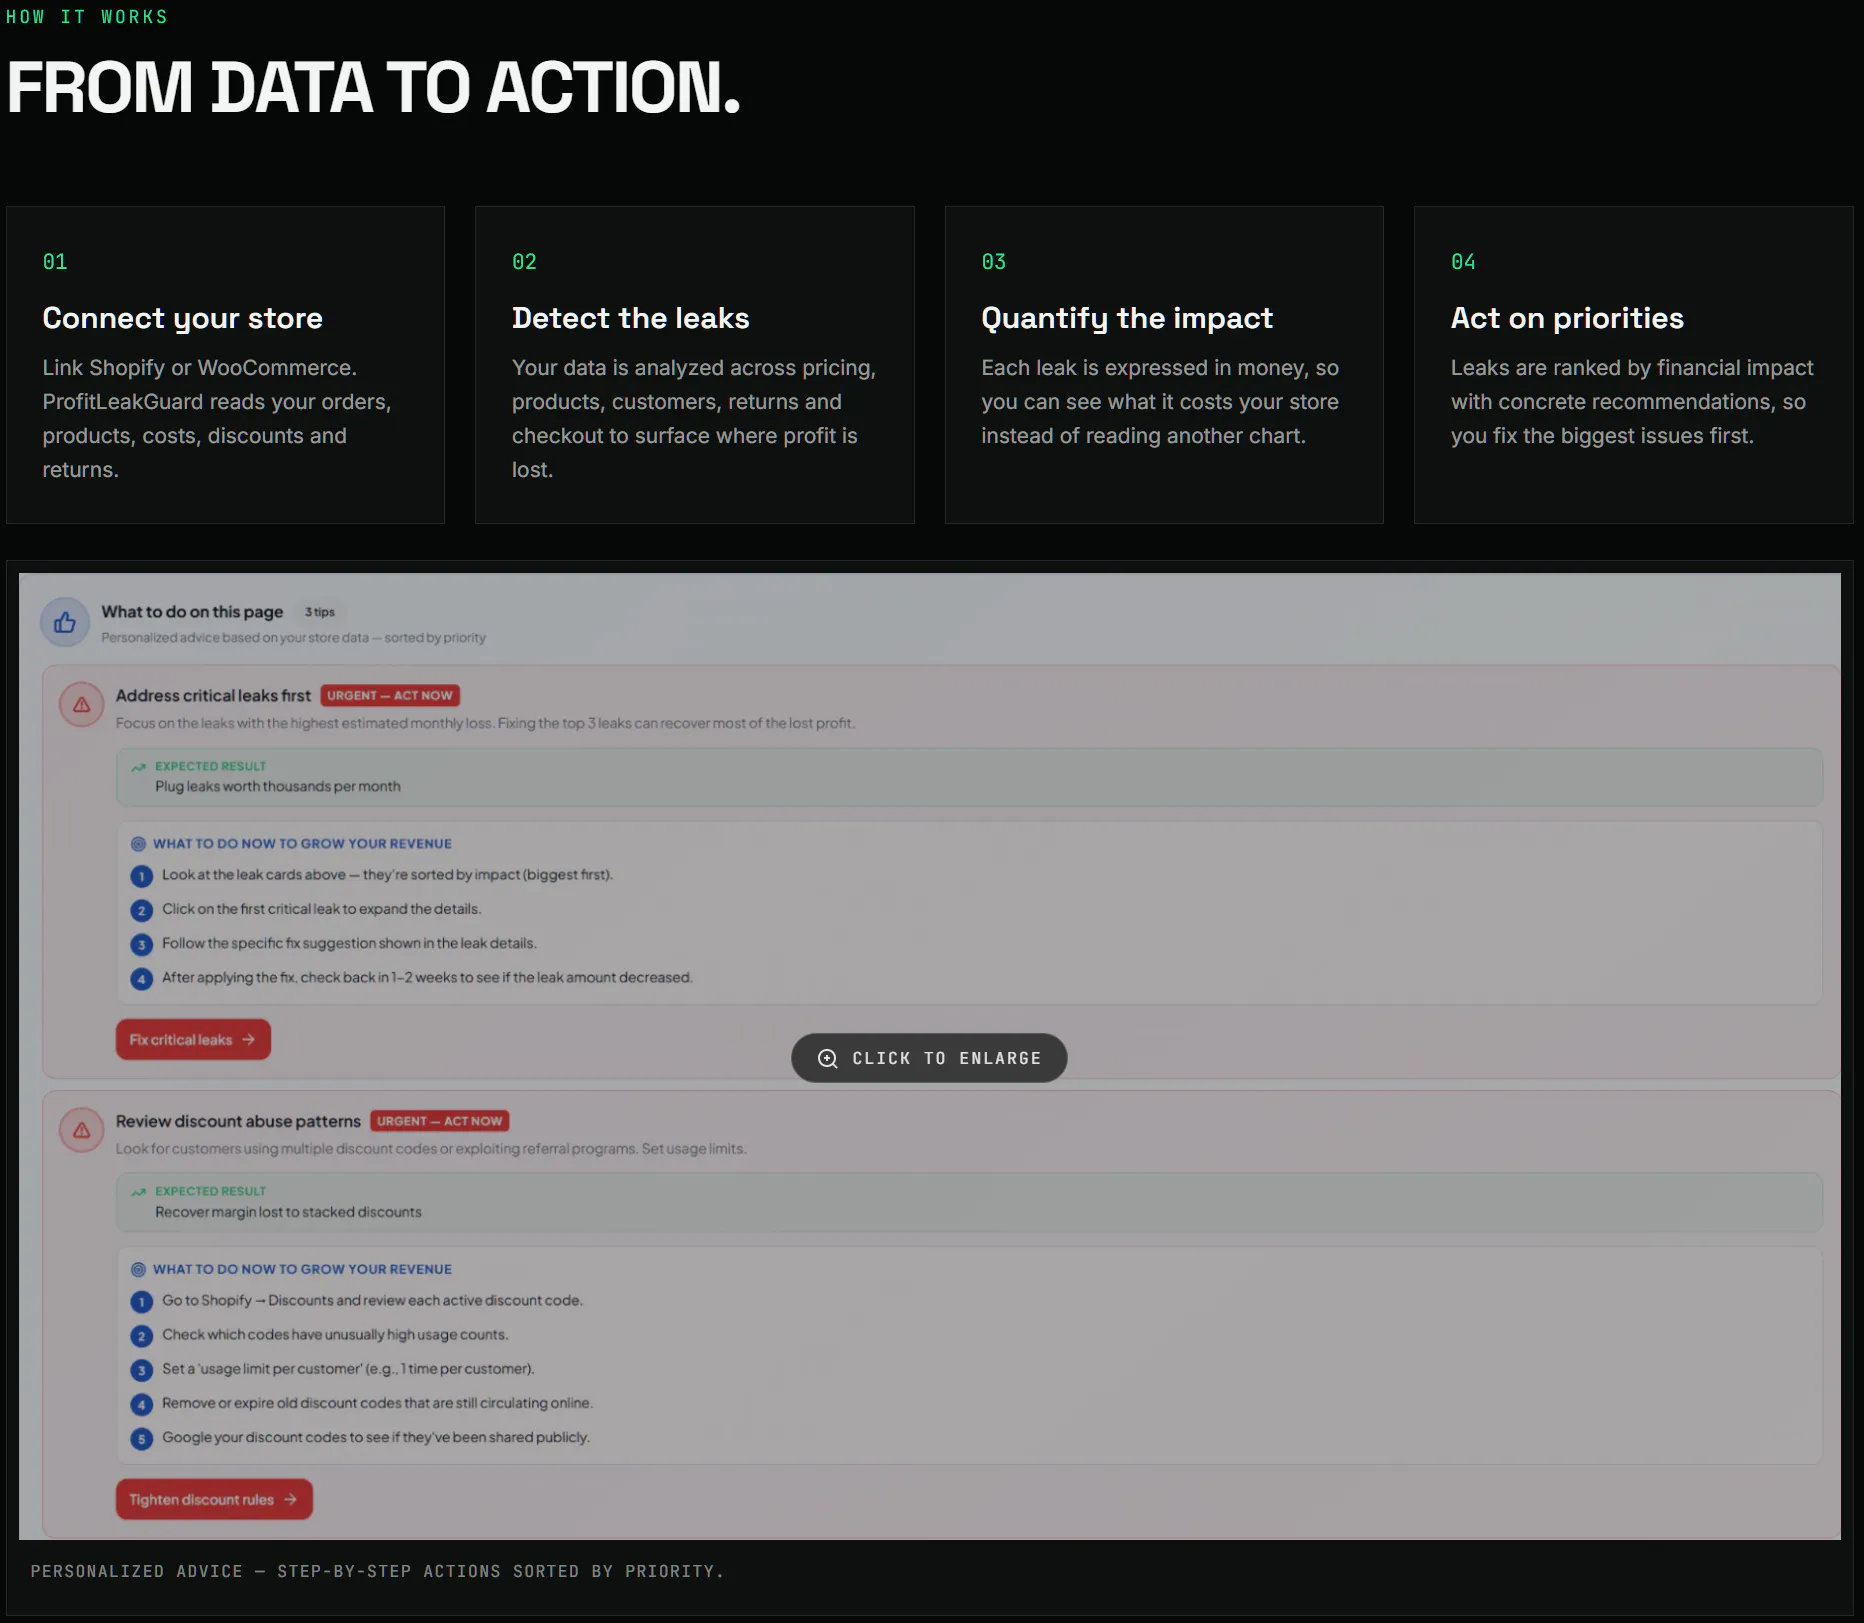Click the trend icon beside Plug leaks Expected Result
Image resolution: width=1864 pixels, height=1623 pixels.
139,767
